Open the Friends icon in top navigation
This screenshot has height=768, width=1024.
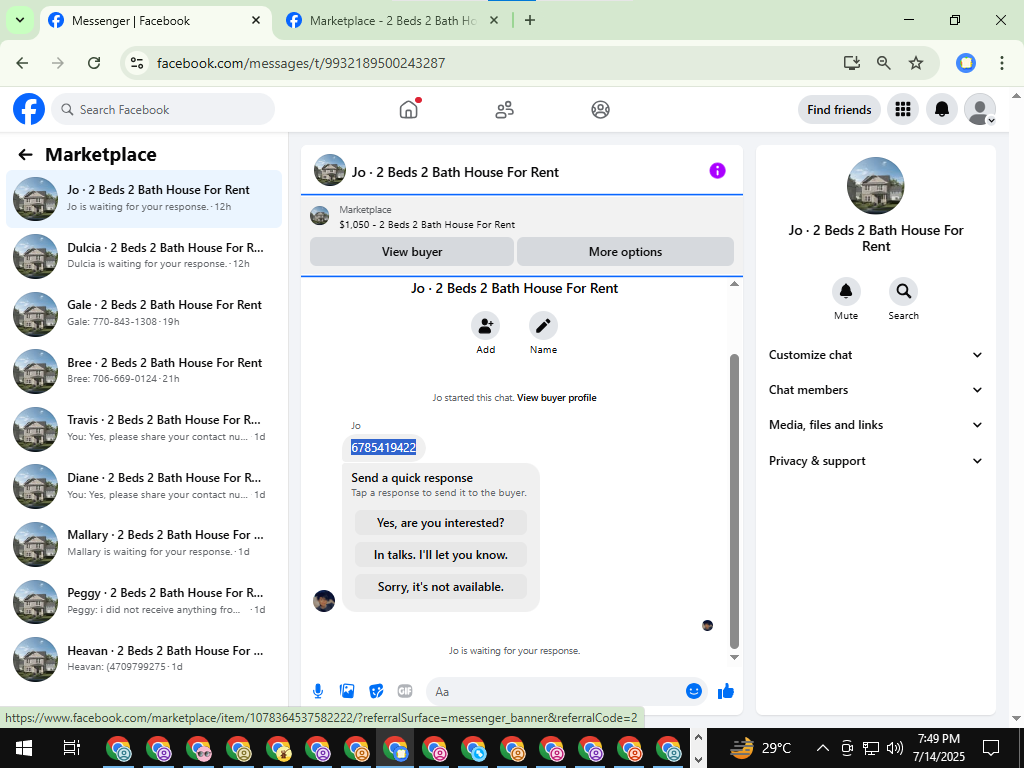click(x=504, y=109)
